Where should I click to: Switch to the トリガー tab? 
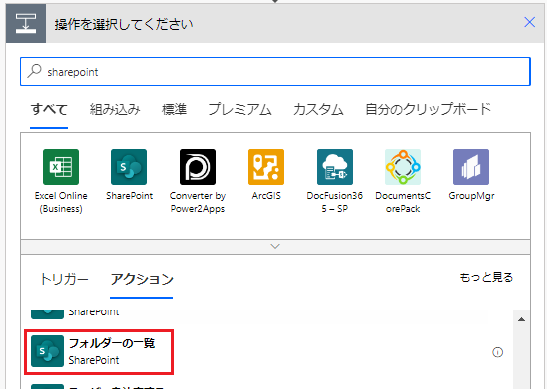click(x=64, y=279)
